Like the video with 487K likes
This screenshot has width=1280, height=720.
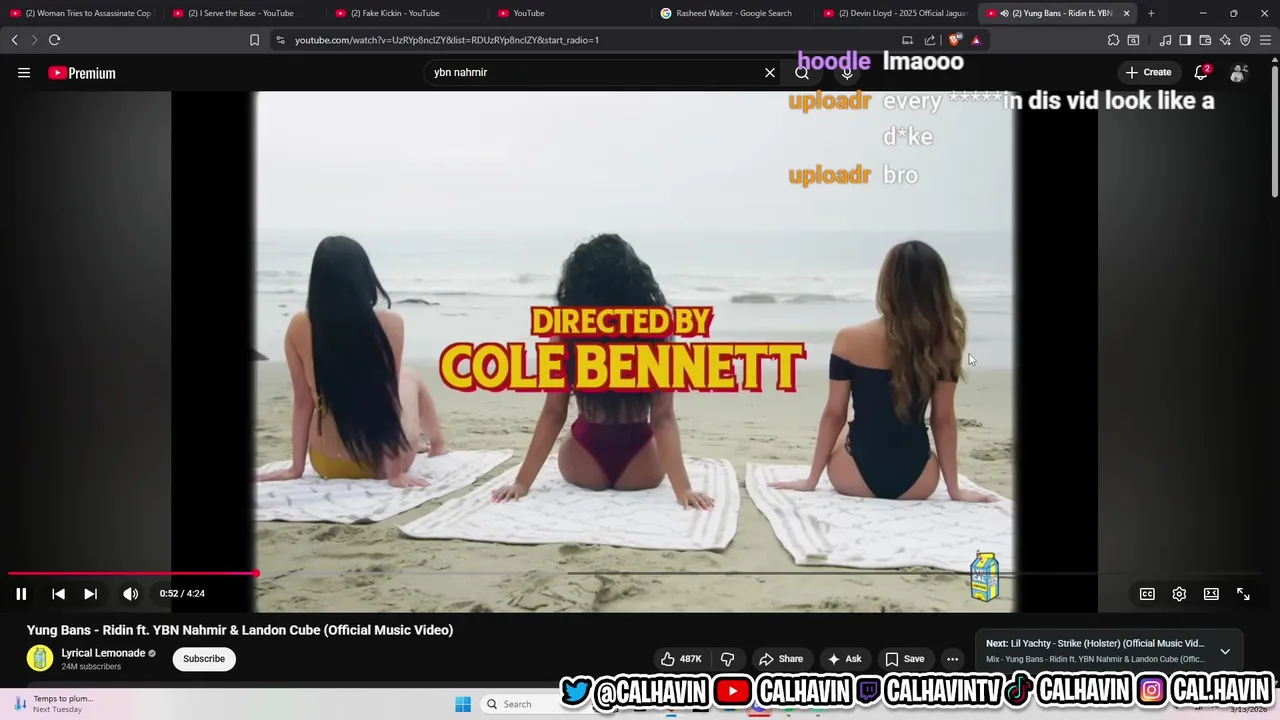click(681, 659)
